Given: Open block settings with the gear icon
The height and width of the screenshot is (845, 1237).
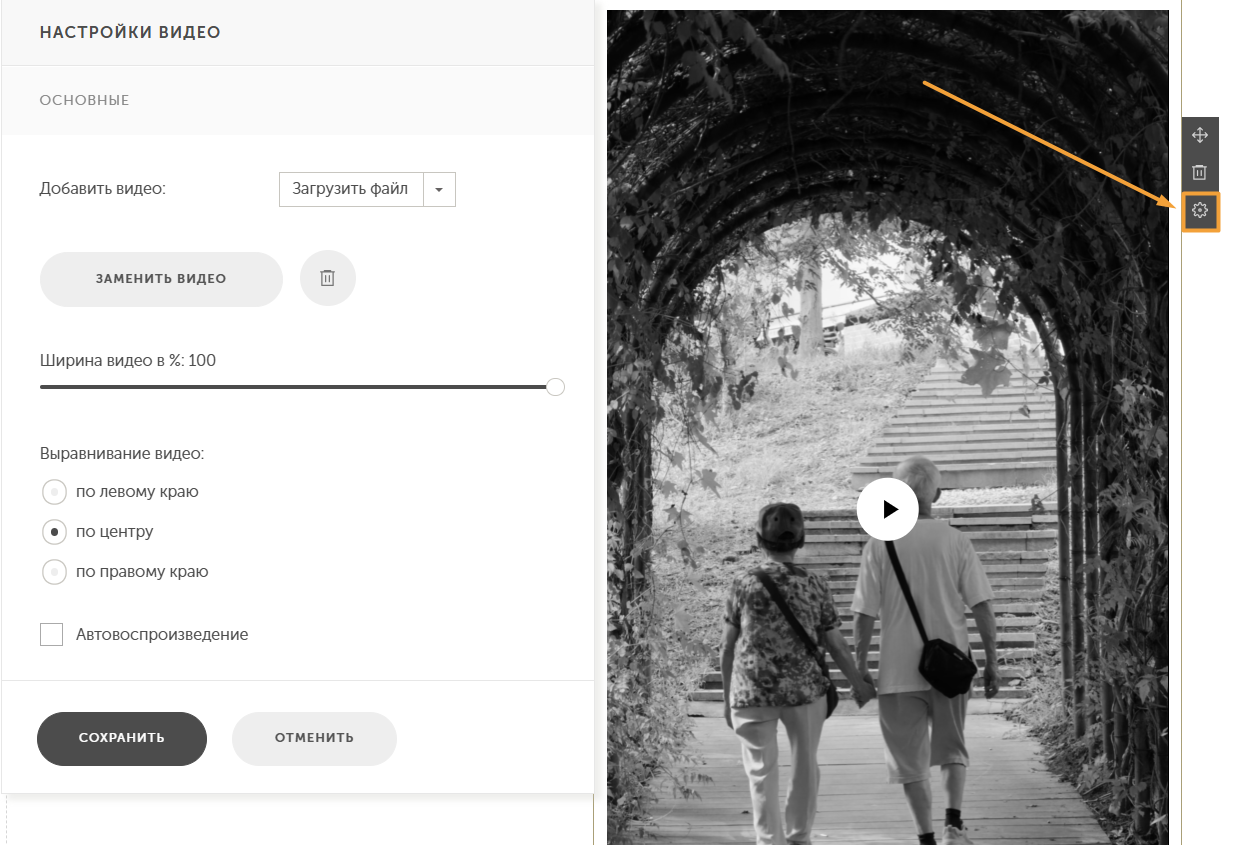Looking at the screenshot, I should [1200, 211].
